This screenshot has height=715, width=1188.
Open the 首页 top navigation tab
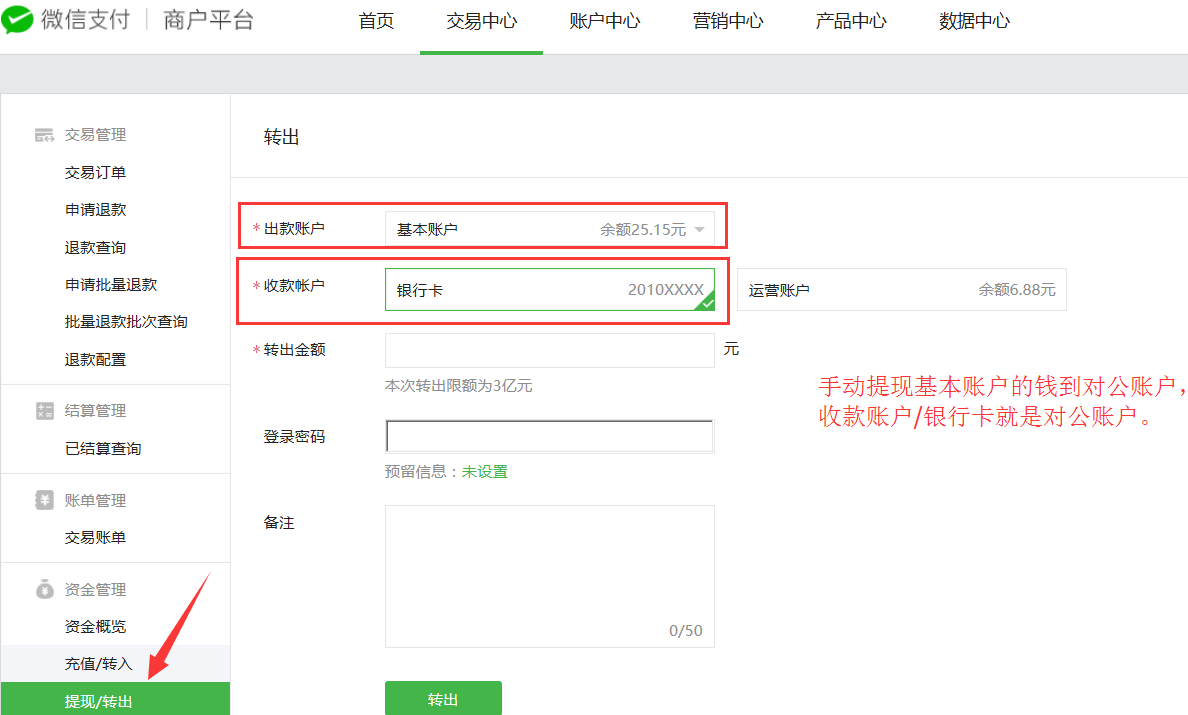(x=377, y=21)
